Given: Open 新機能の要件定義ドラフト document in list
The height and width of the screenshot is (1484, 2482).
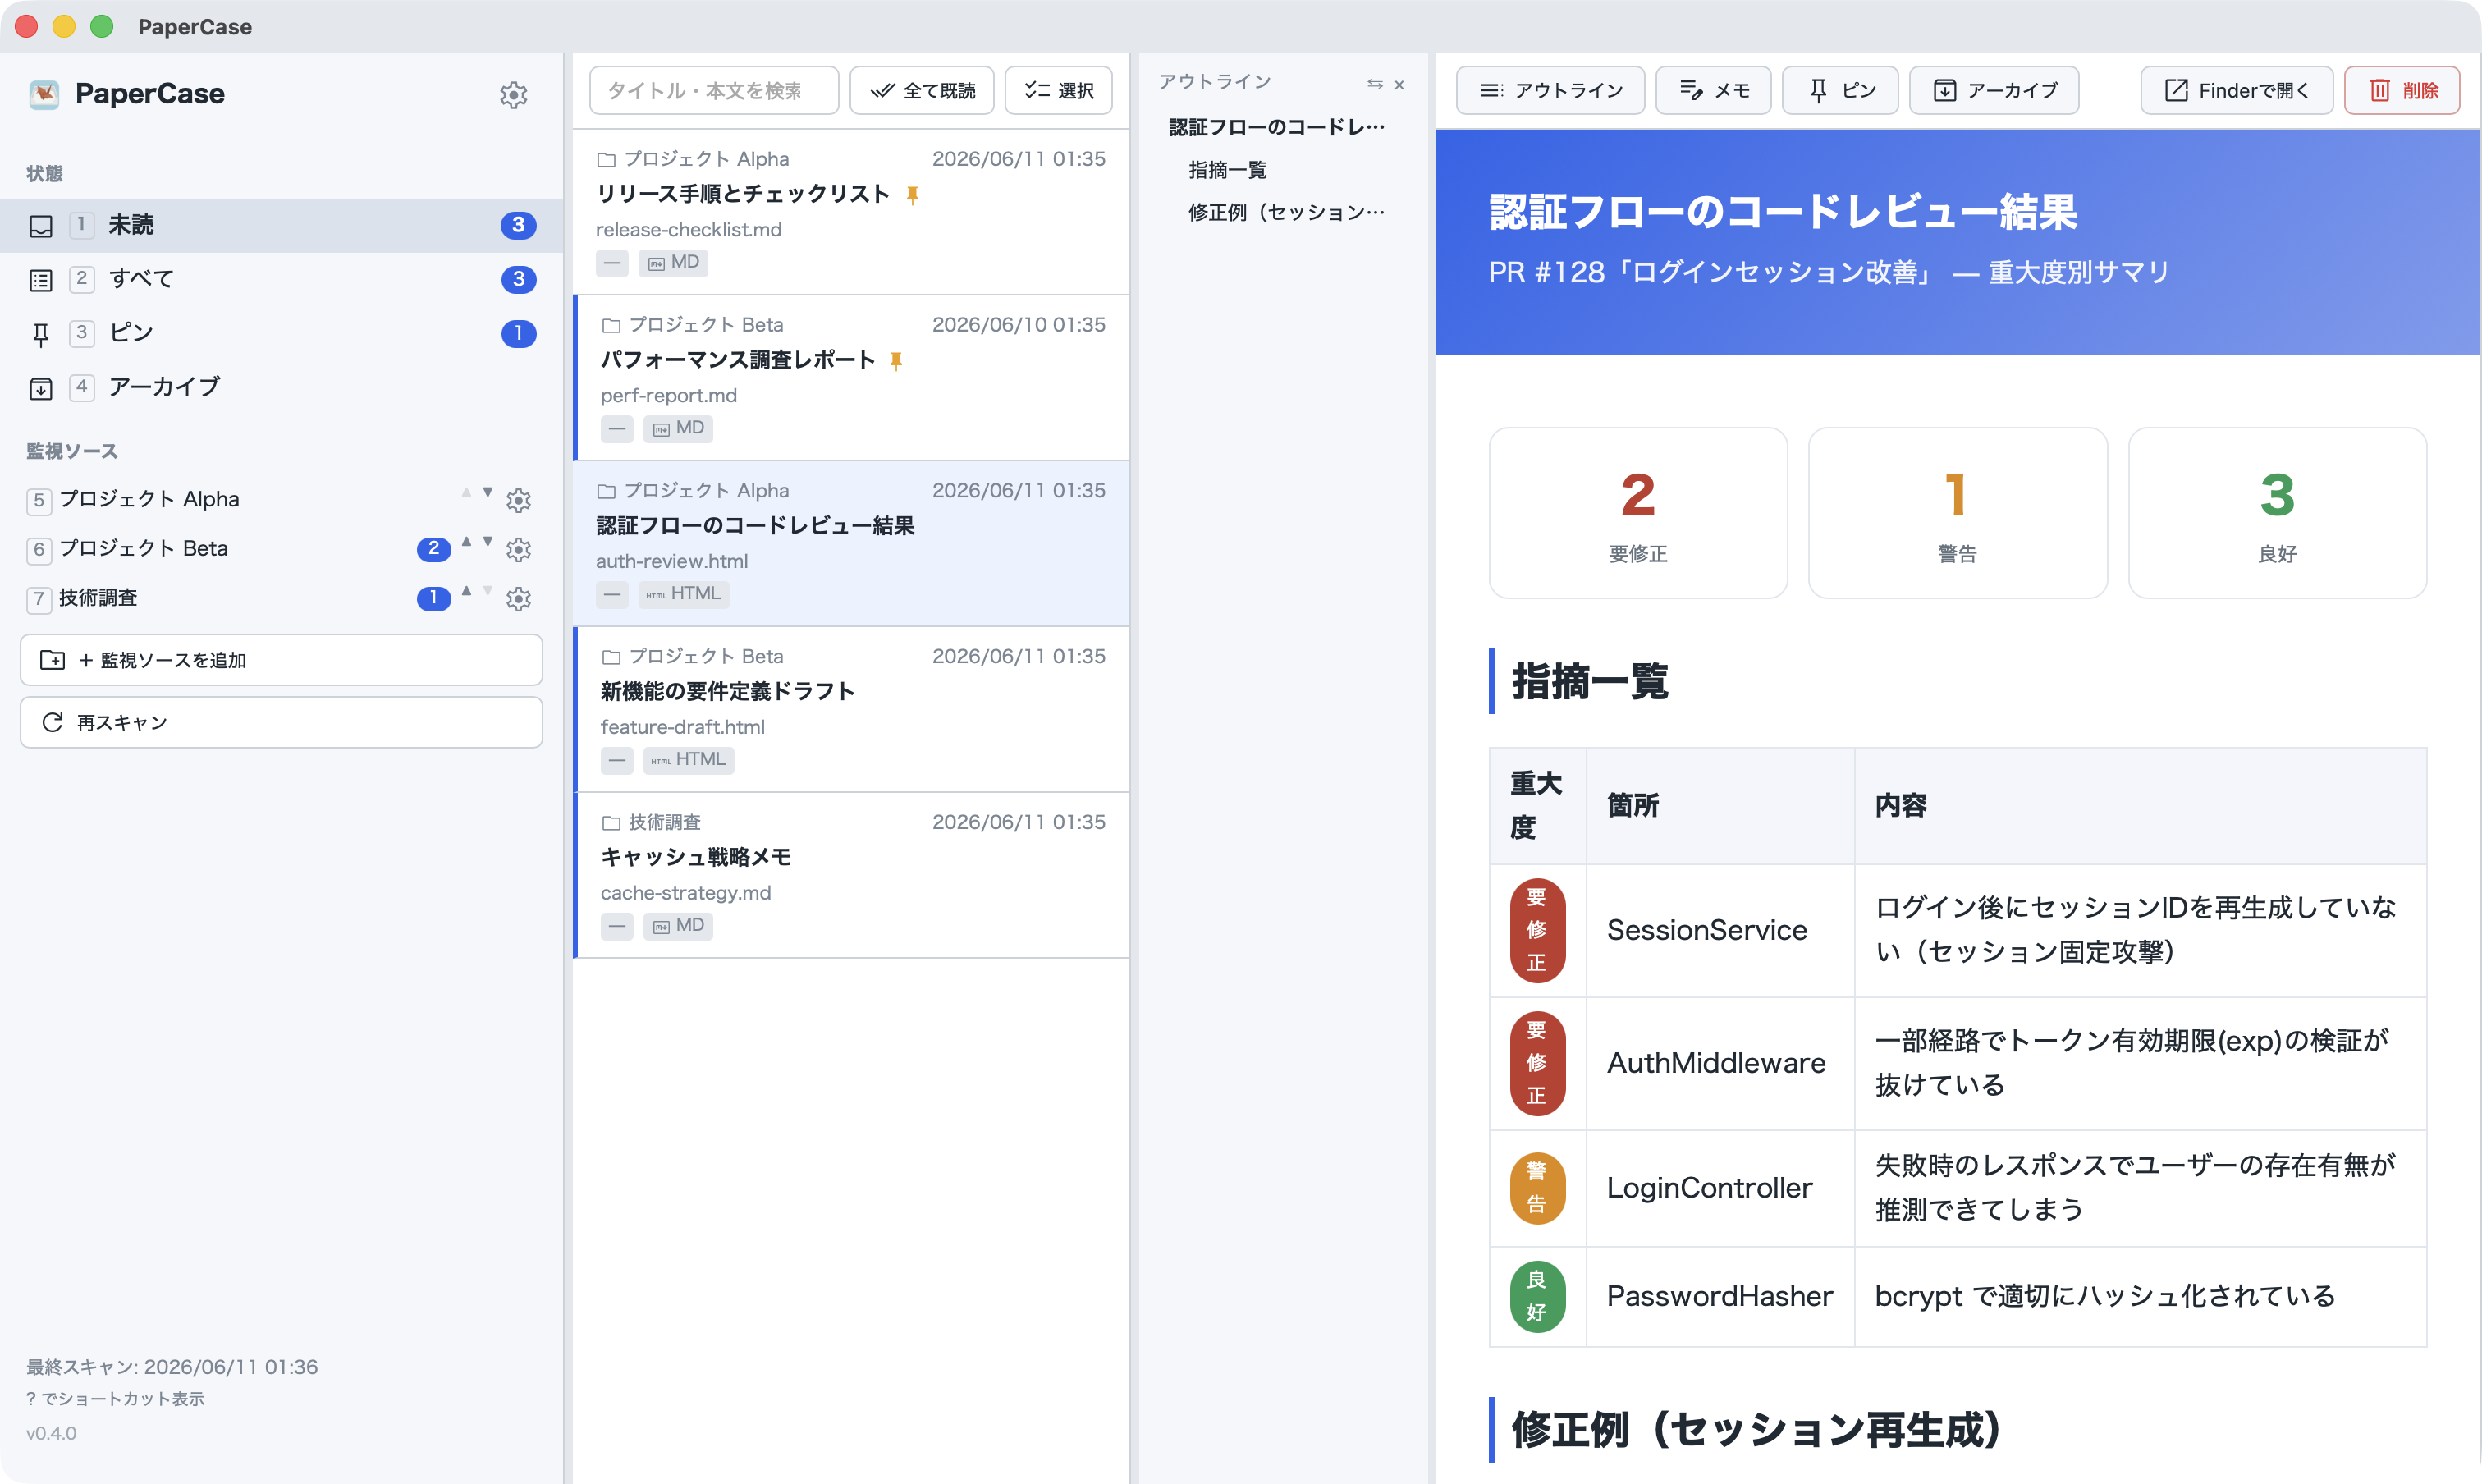Looking at the screenshot, I should 851,710.
